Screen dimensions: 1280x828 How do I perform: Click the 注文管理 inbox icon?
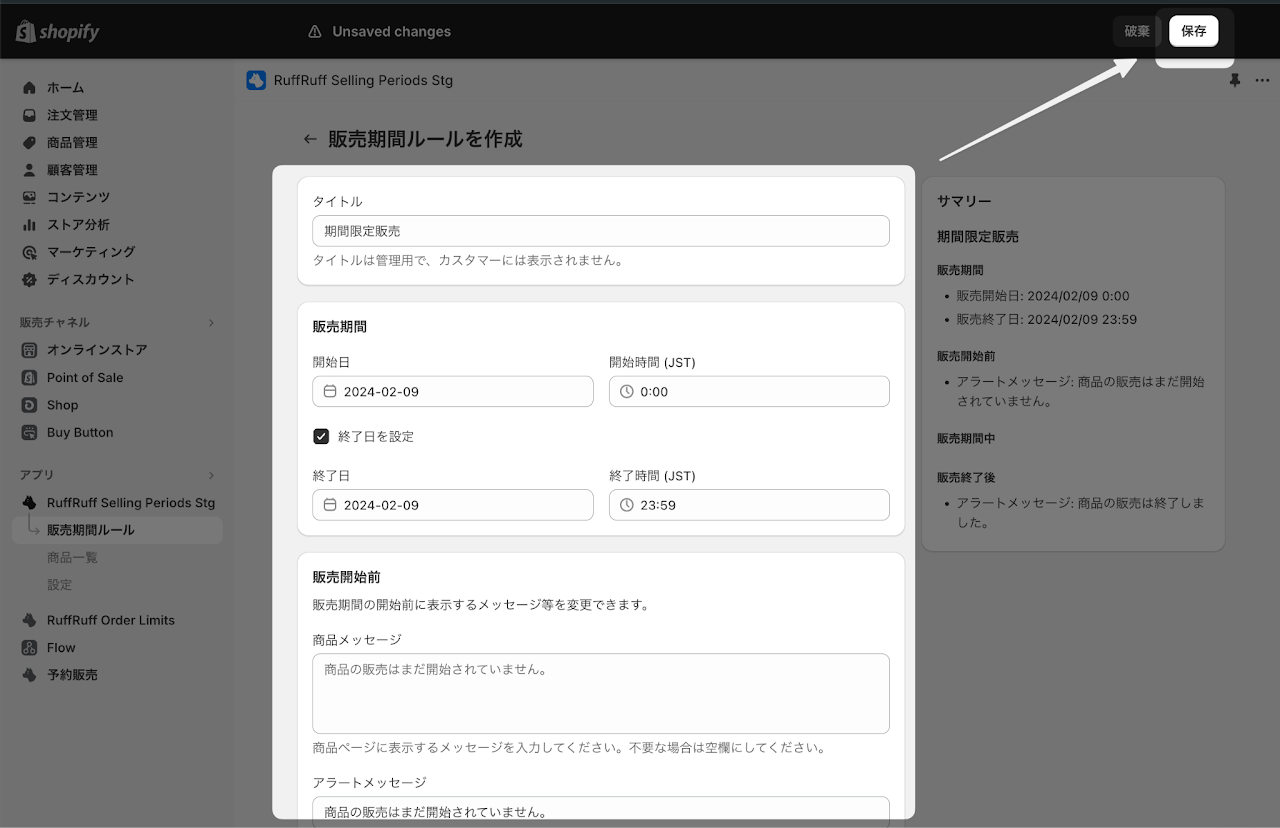(x=29, y=115)
